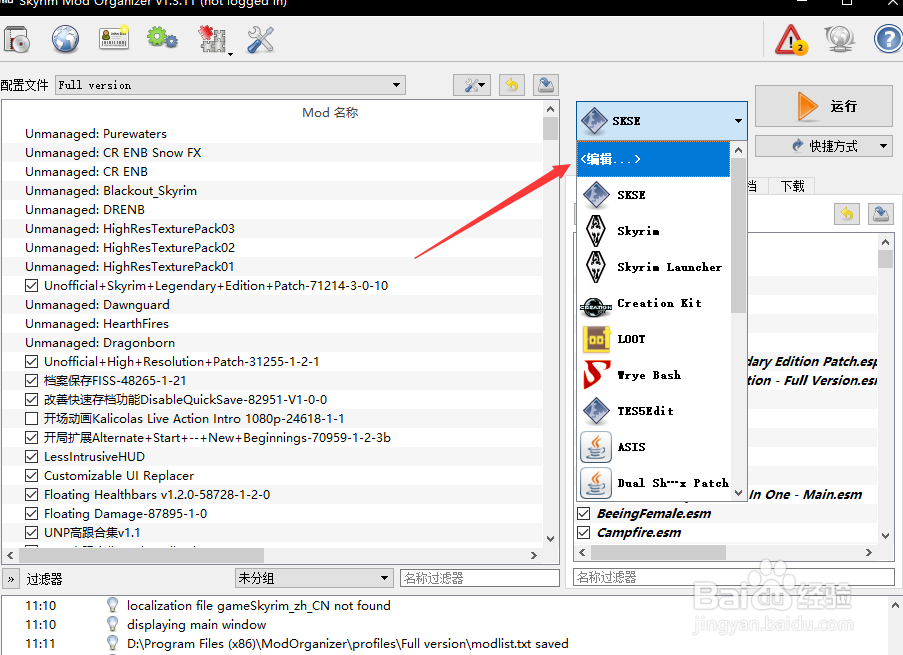The image size is (903, 655).
Task: Click plugin list name filter field
Action: [734, 577]
